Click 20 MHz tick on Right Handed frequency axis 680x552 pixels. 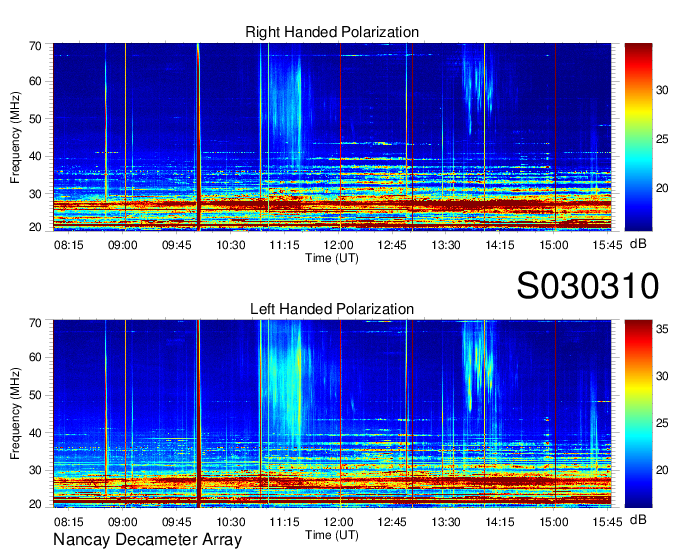coord(36,227)
